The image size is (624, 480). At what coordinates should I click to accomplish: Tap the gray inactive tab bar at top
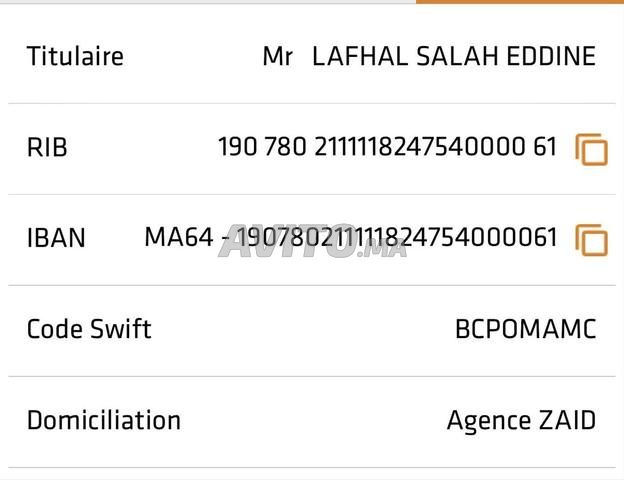click(x=208, y=2)
